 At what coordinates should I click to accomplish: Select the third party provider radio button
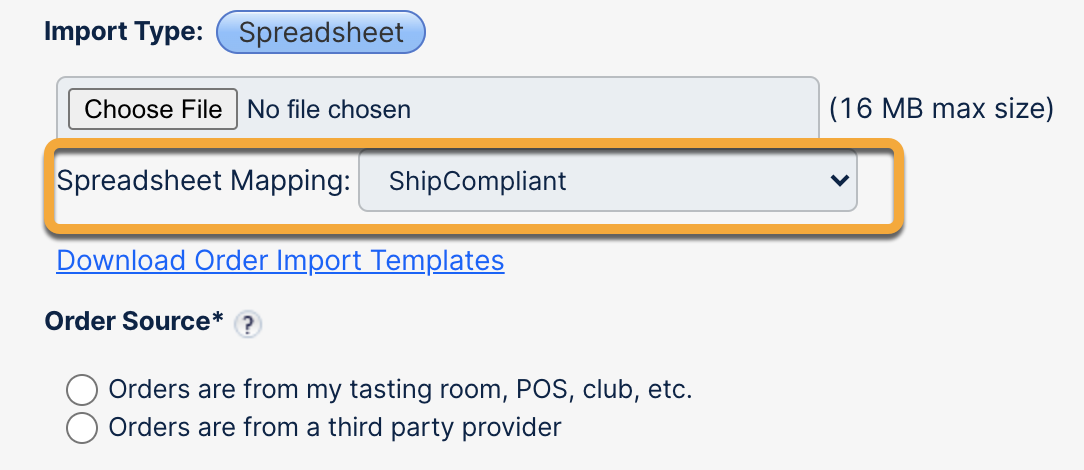pyautogui.click(x=81, y=428)
